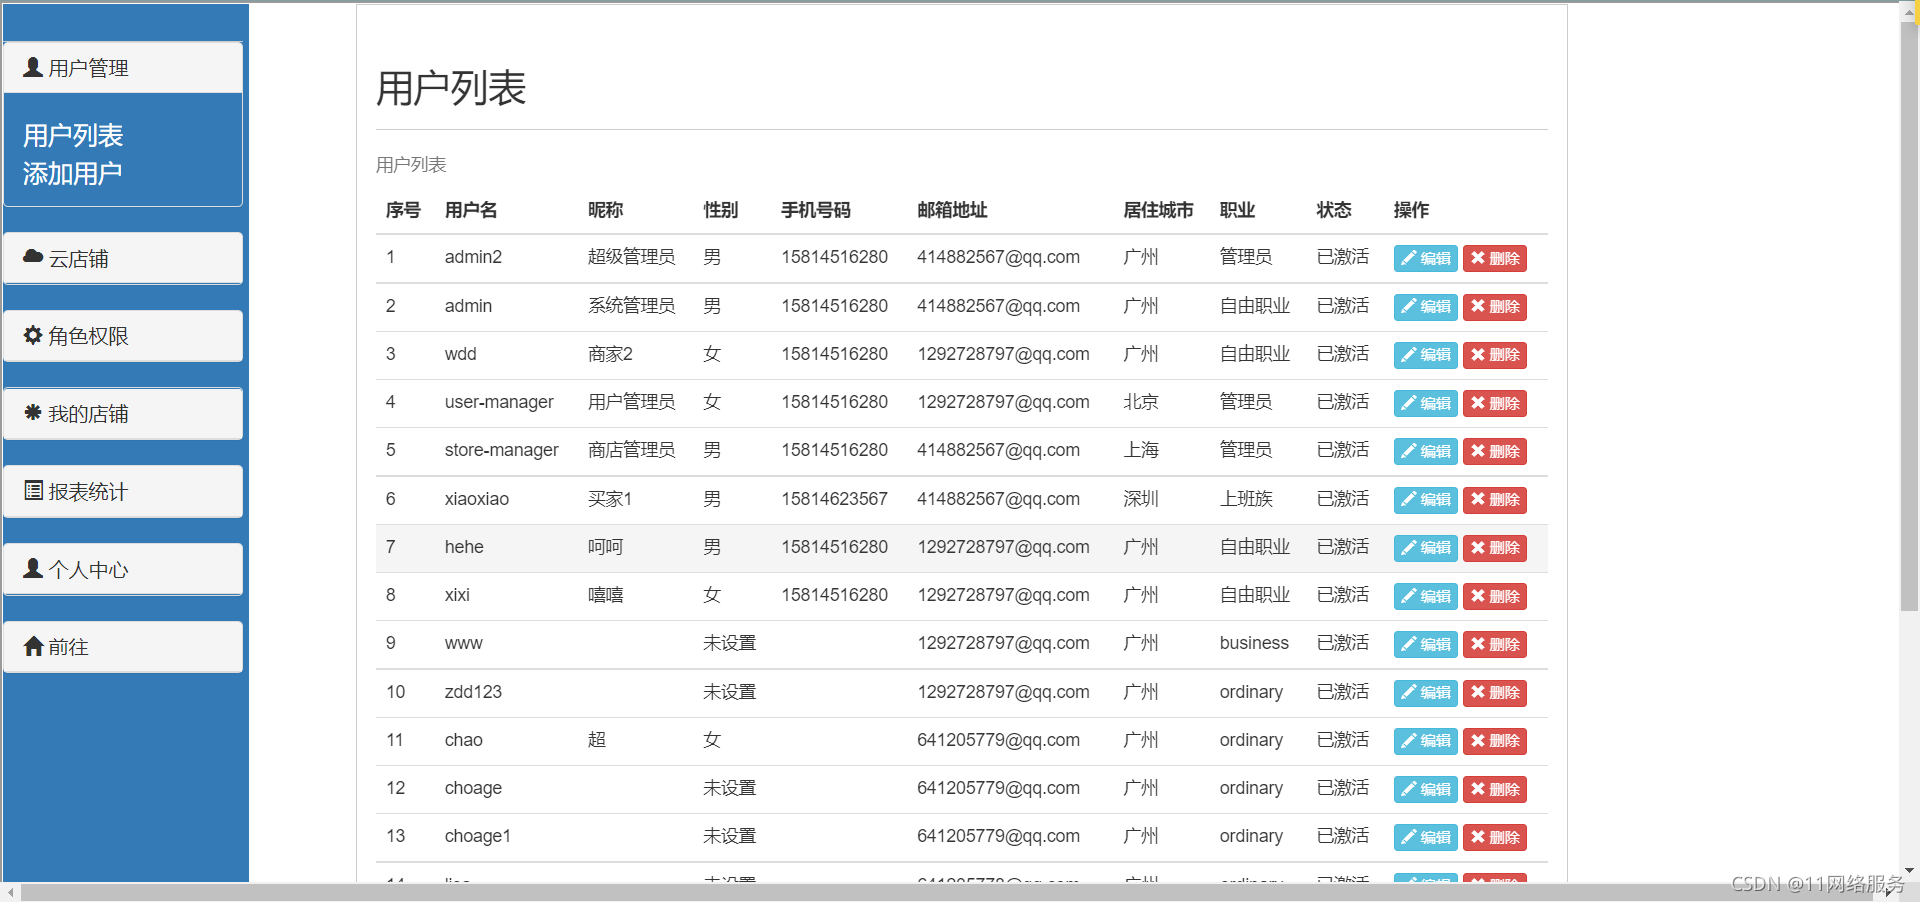Open 添加用户 in the sidebar

71,171
